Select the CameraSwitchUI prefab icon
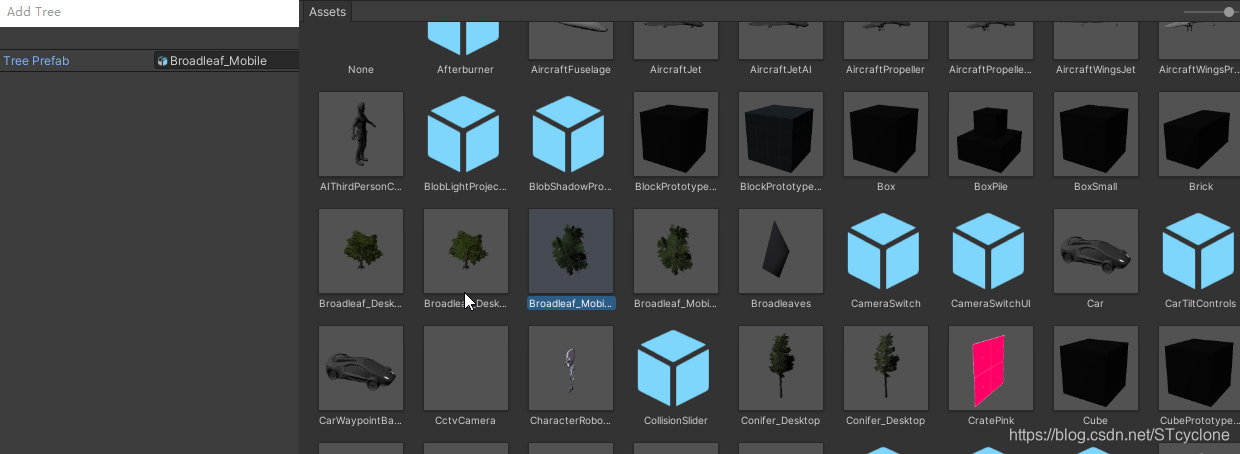Image resolution: width=1240 pixels, height=454 pixels. click(x=990, y=251)
